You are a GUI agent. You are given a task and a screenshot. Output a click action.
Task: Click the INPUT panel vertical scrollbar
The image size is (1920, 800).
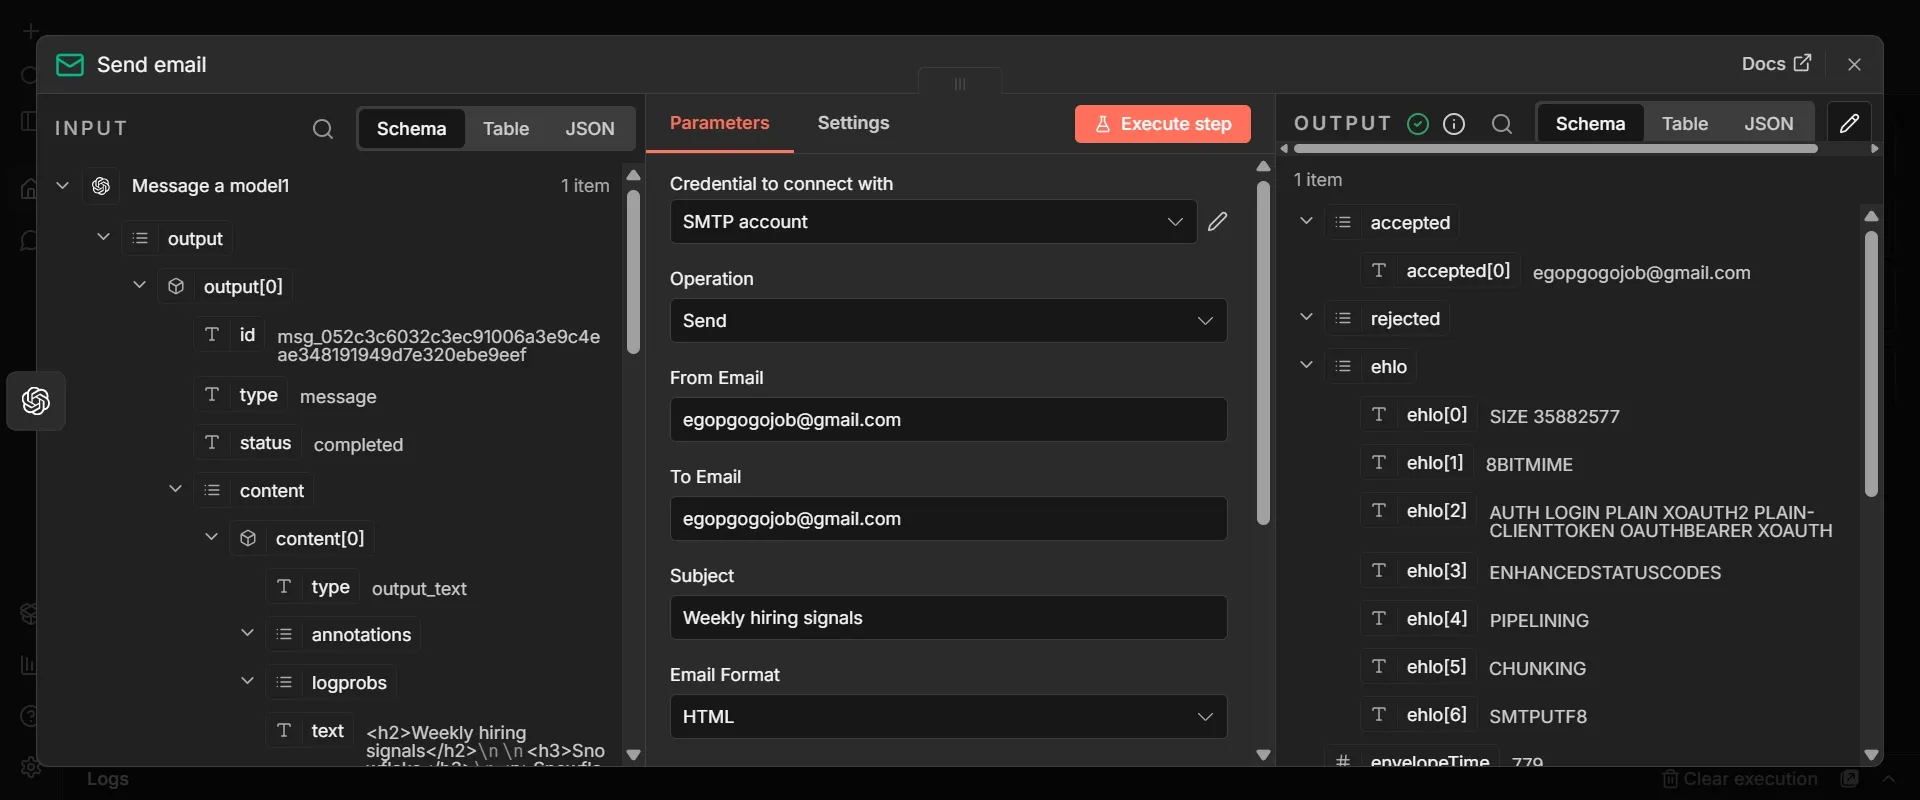click(633, 272)
